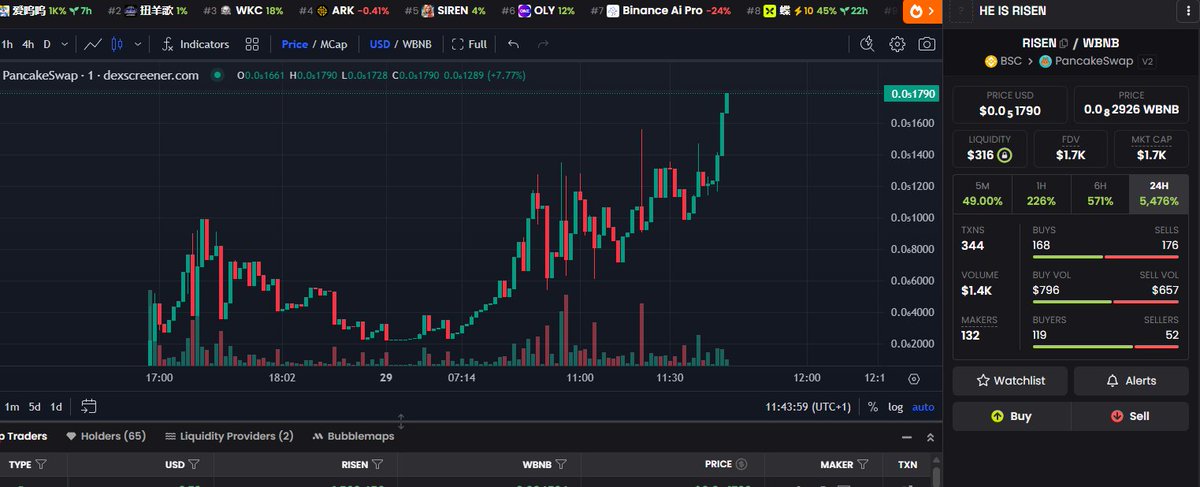Screen dimensions: 1200x487
Task: Click the liquidity lock icon
Action: click(x=1004, y=155)
